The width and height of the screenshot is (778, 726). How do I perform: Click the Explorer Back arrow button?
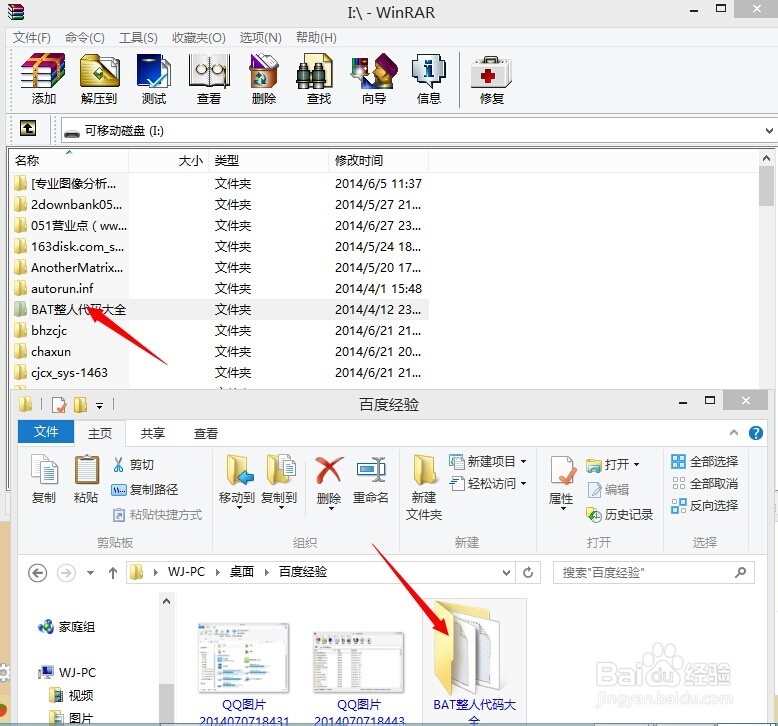point(38,573)
